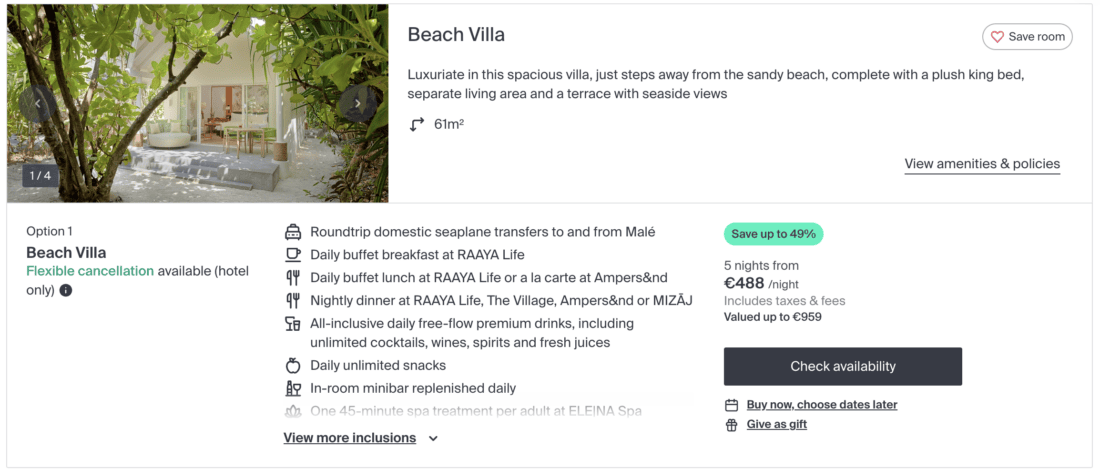Click Buy now, choose dates later

tap(821, 405)
